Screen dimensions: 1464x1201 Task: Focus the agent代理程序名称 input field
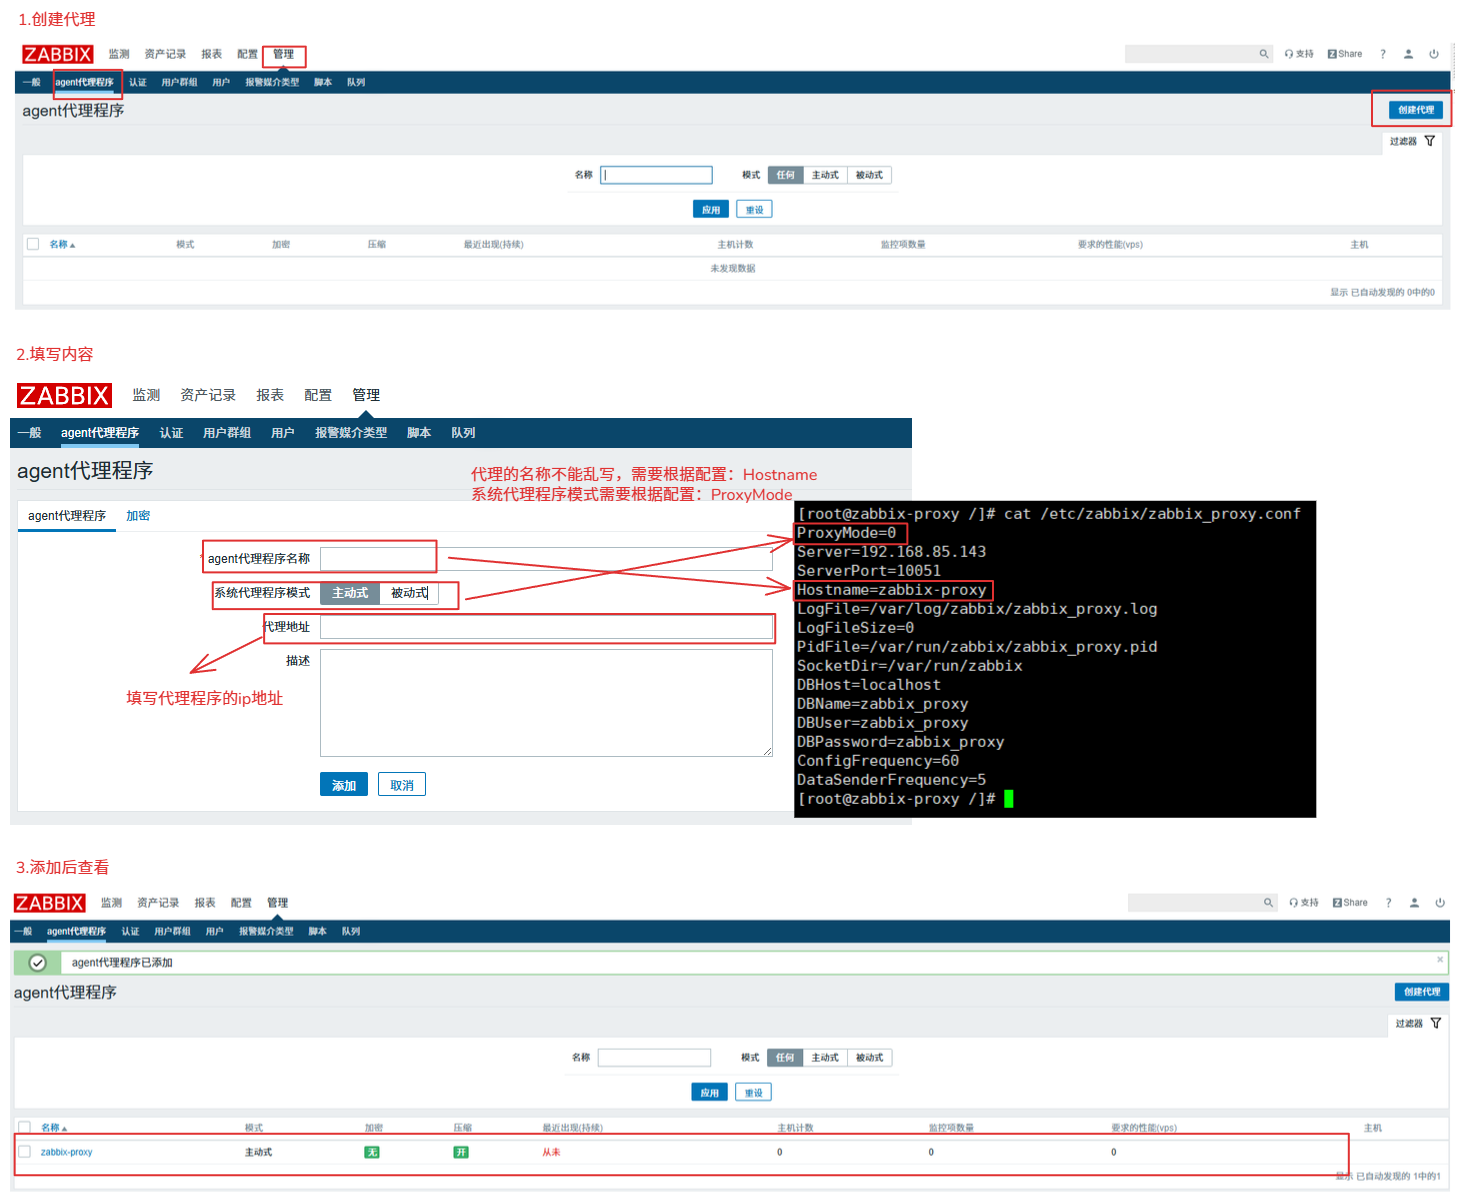coord(546,559)
